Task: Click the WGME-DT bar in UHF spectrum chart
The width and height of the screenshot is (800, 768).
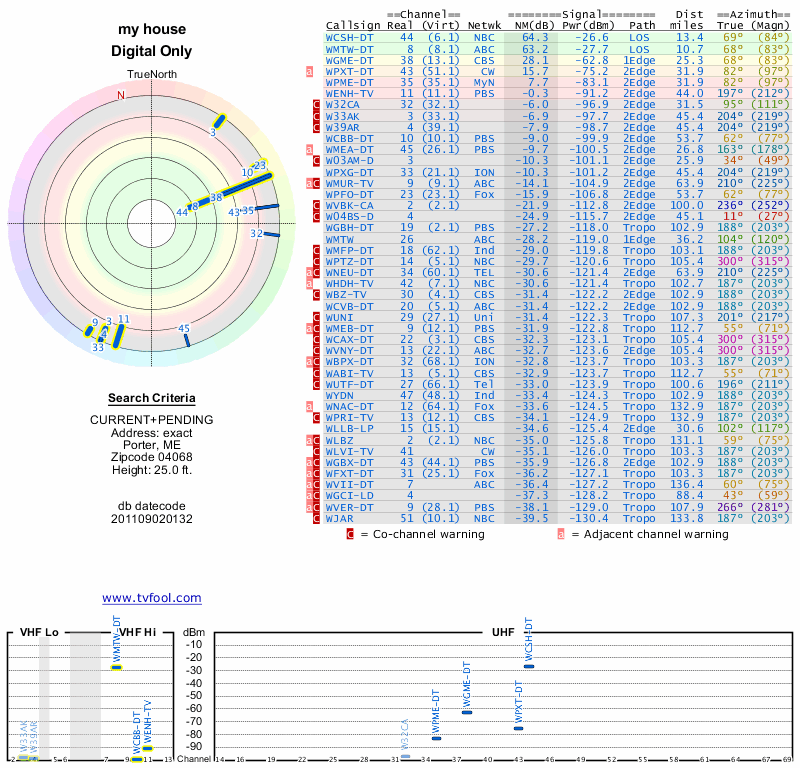Action: (x=466, y=711)
